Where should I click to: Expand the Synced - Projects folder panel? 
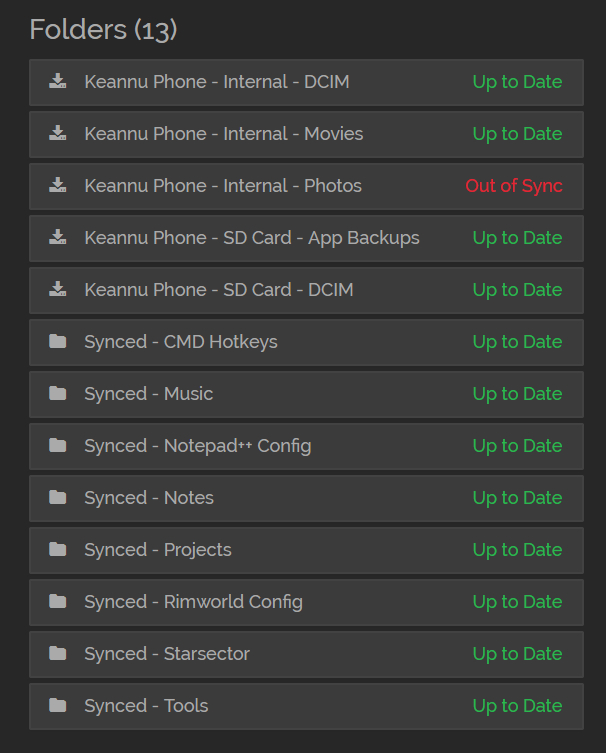tap(158, 550)
